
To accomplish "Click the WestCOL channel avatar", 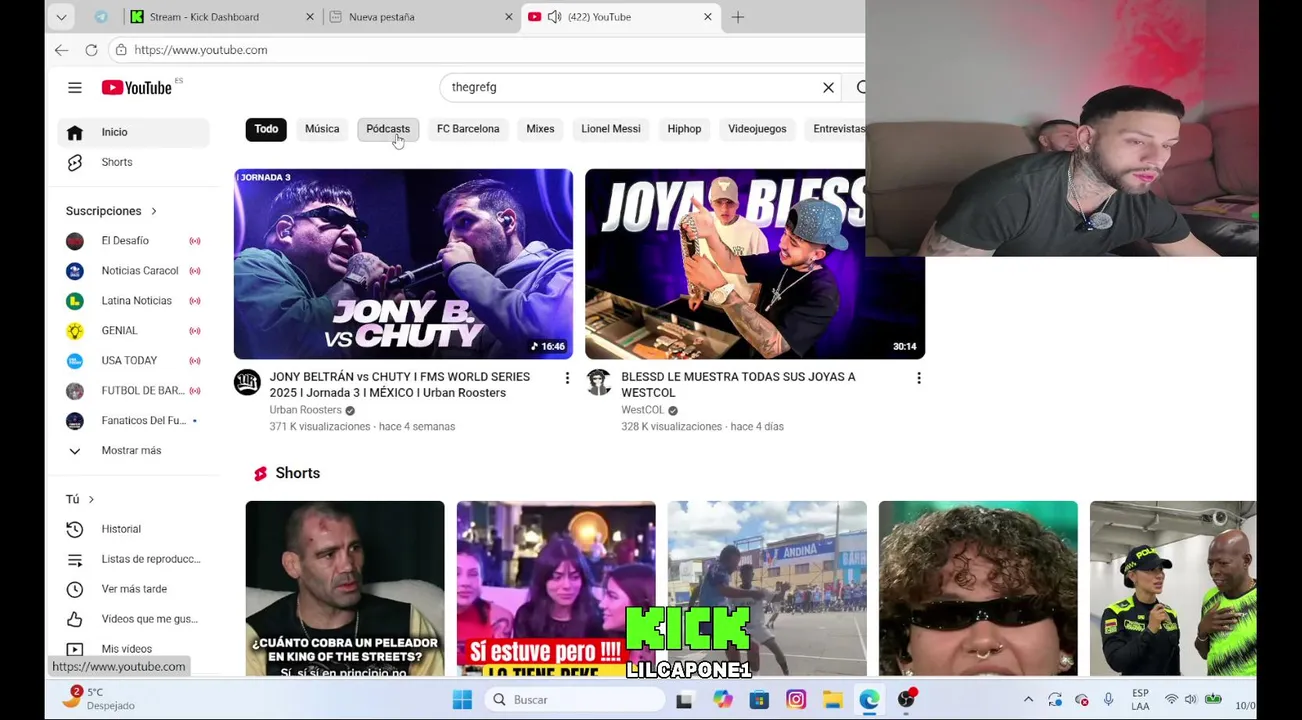I will click(x=598, y=382).
